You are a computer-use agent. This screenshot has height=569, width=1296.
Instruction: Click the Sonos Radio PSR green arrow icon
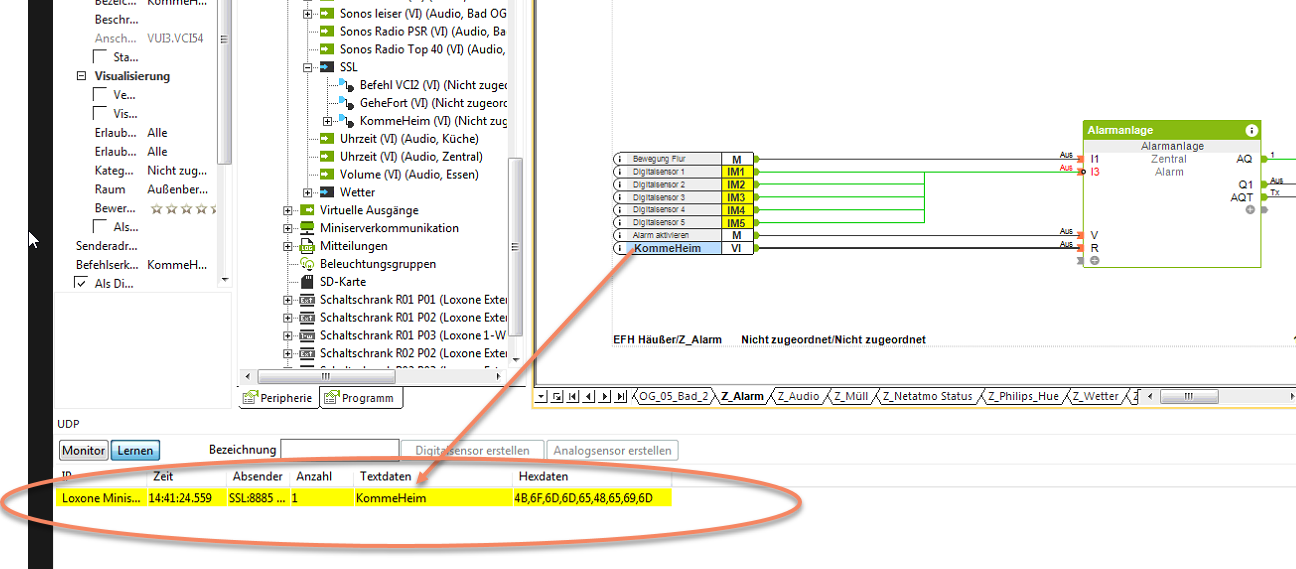[x=327, y=31]
